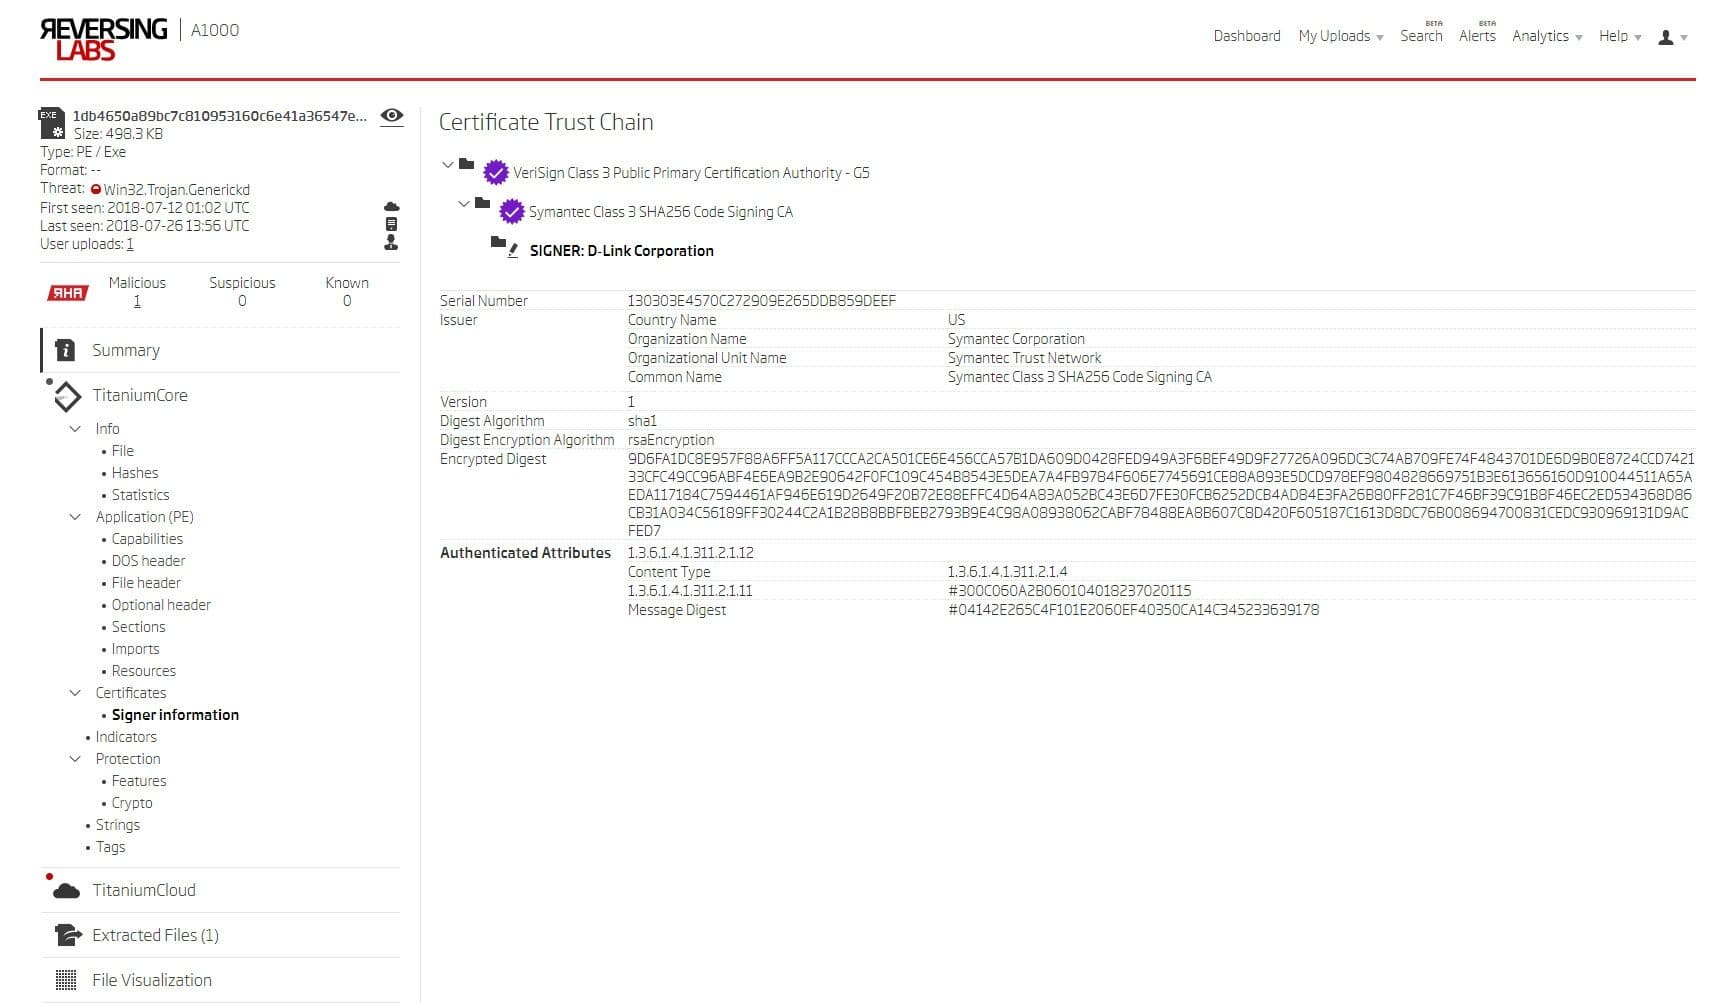Go to the Dashboard menu item
The width and height of the screenshot is (1736, 1003).
pos(1246,36)
